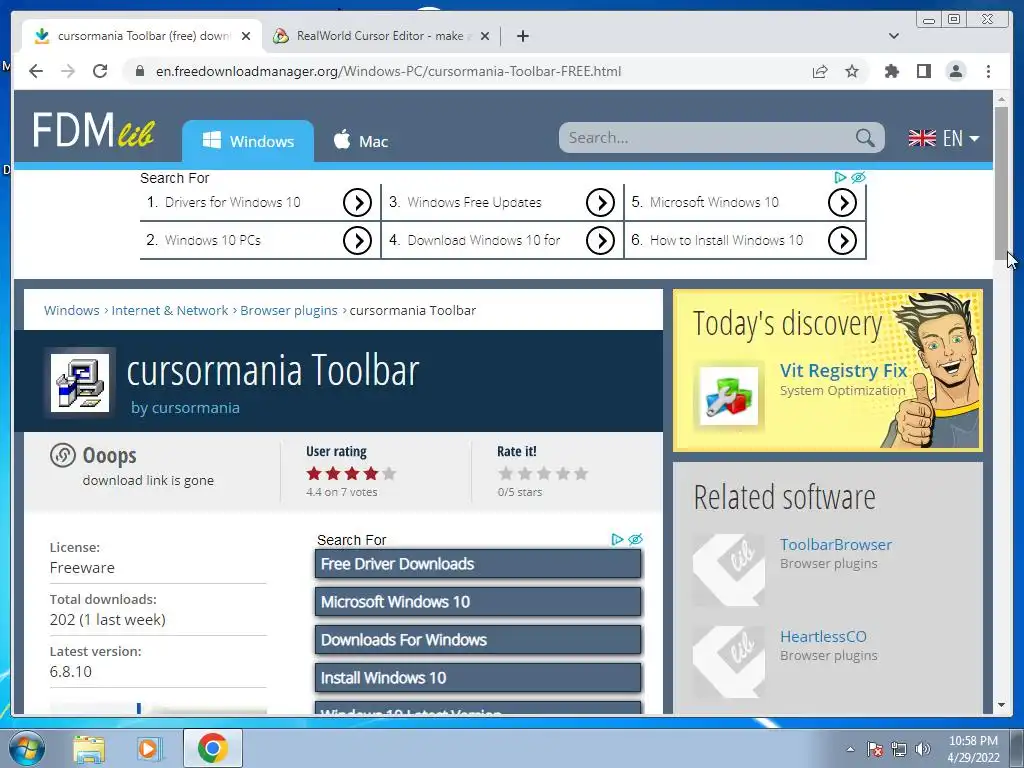This screenshot has width=1024, height=768.
Task: Click the ToolbarBrowser placeholder icon
Action: (x=729, y=570)
